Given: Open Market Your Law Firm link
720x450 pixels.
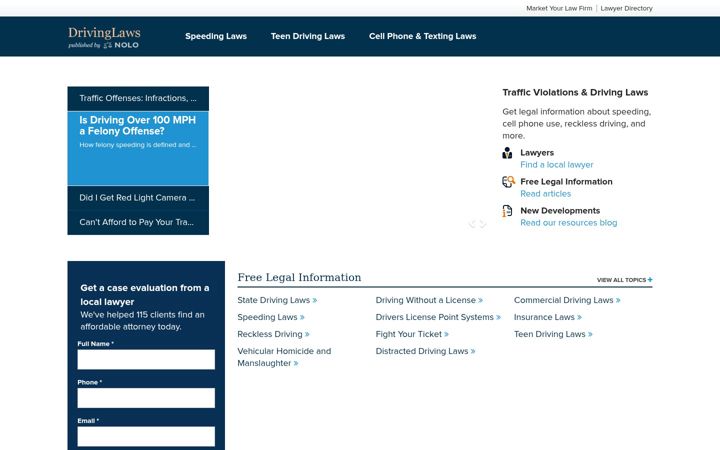Looking at the screenshot, I should 559,8.
